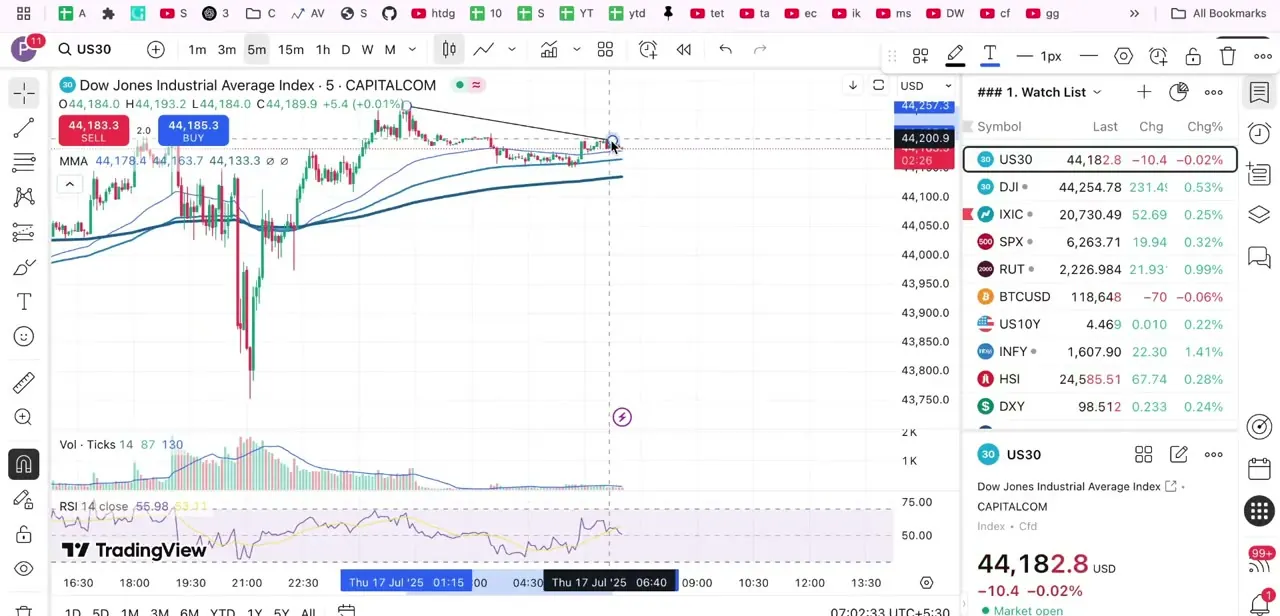Change line color in drawing toolbar

pos(955,56)
